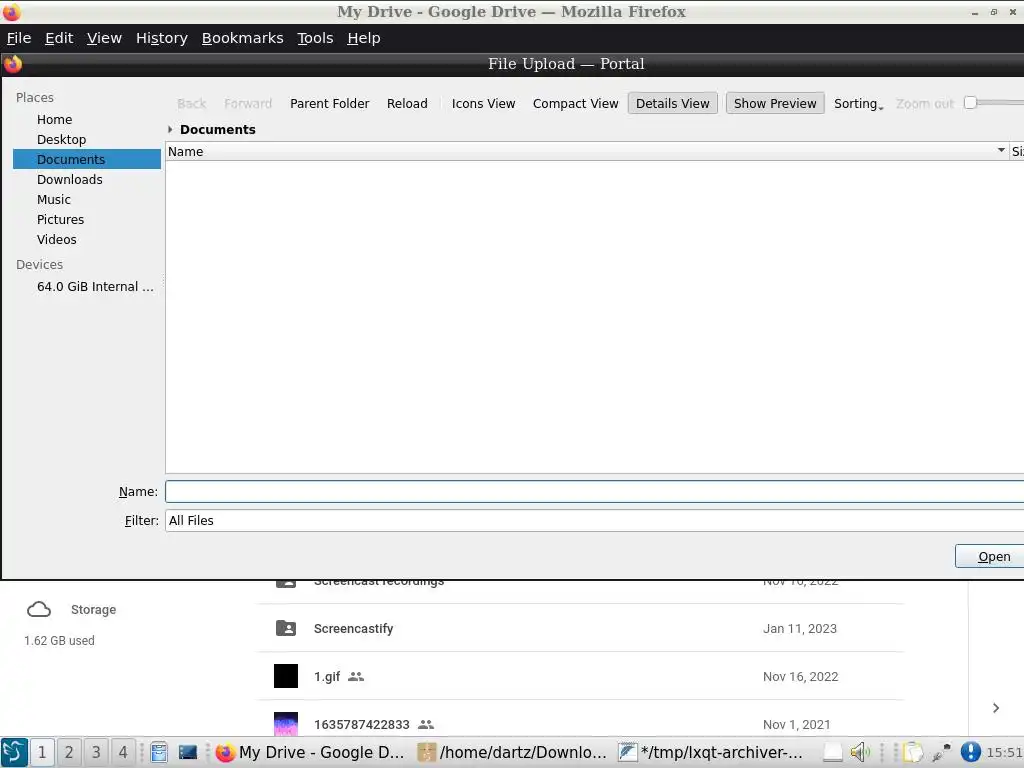This screenshot has height=768, width=1024.
Task: Switch to workspace 3 on the taskbar
Action: click(x=96, y=752)
